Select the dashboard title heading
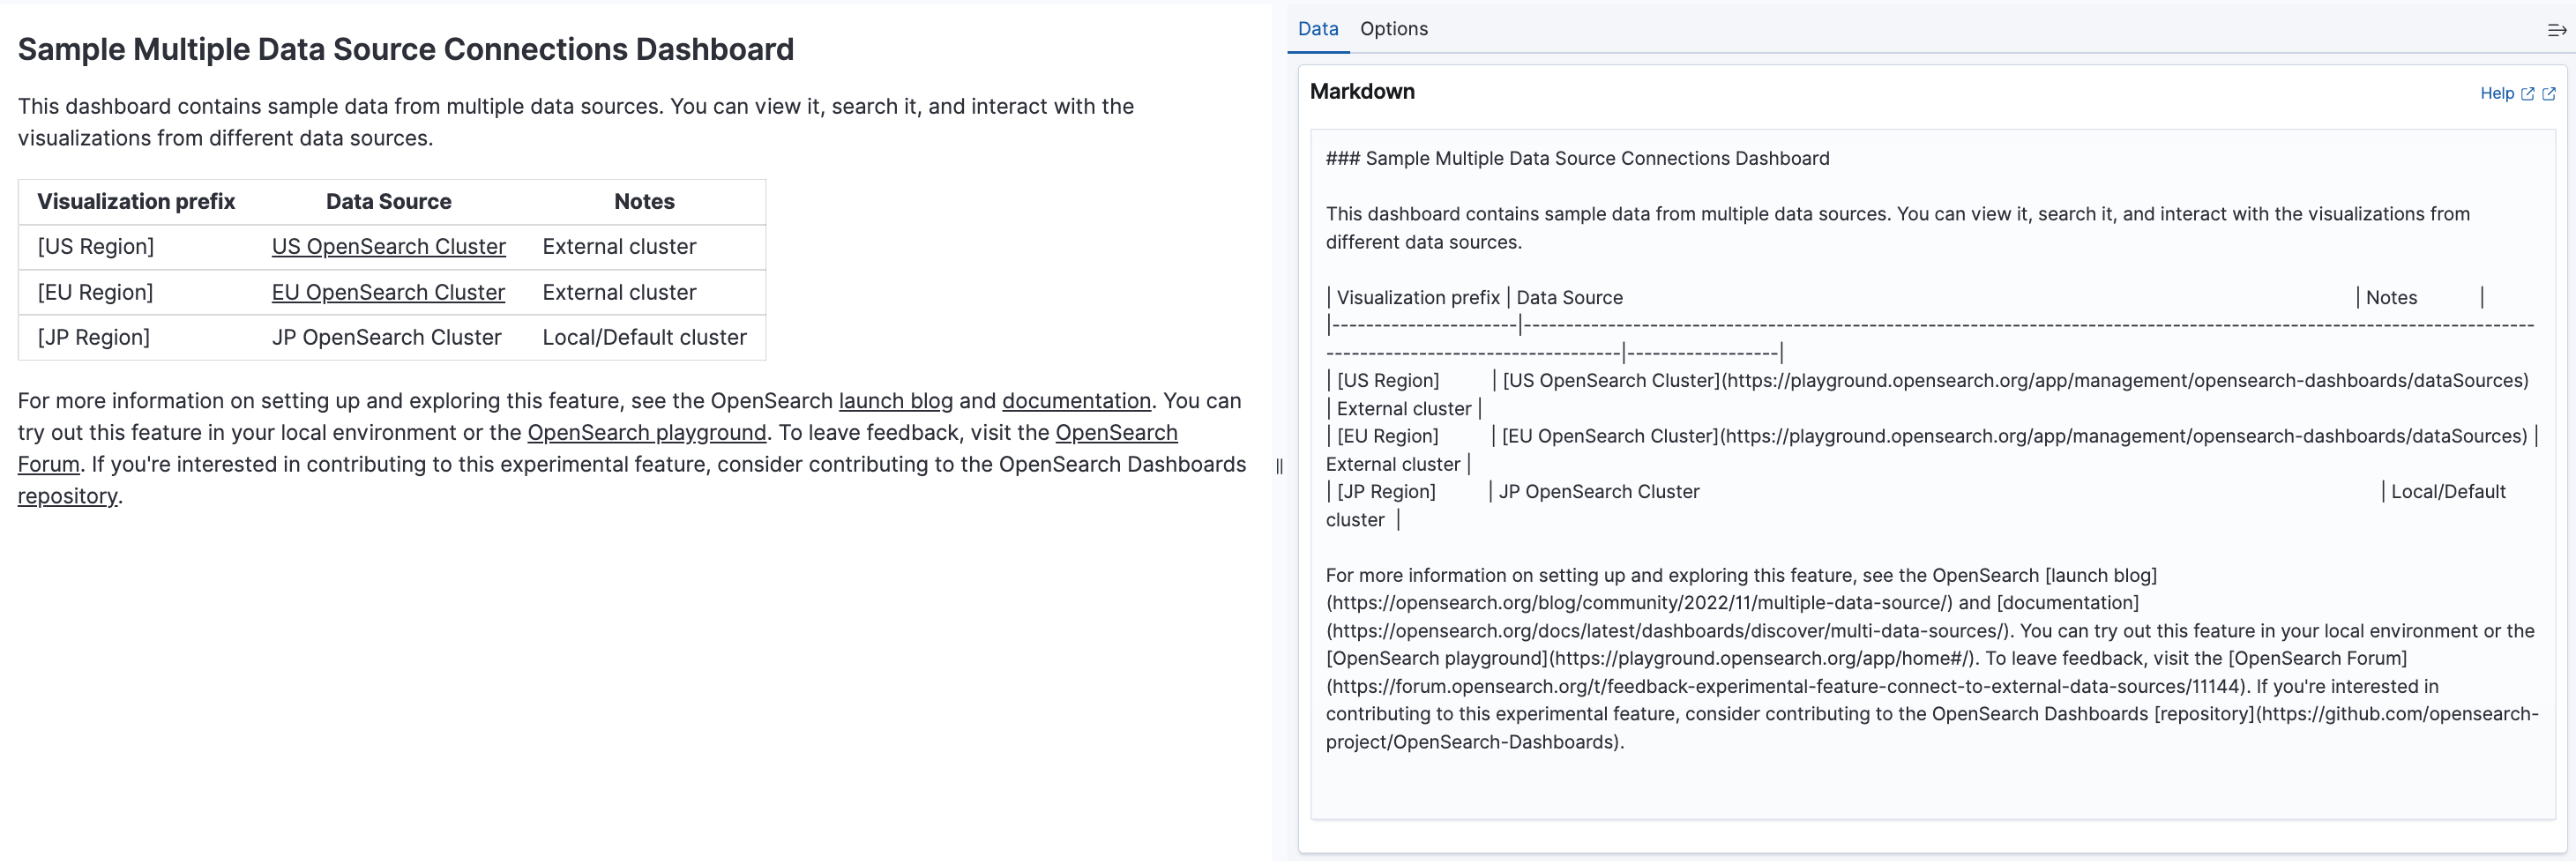Screen dimensions: 2576x864 [x=406, y=49]
